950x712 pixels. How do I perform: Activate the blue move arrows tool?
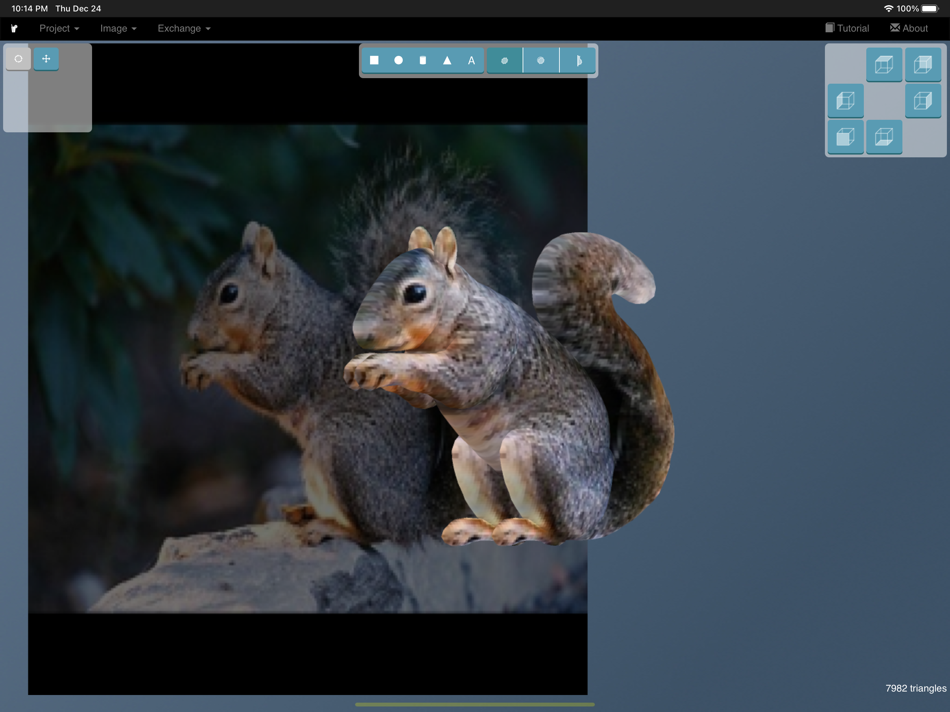(x=46, y=59)
